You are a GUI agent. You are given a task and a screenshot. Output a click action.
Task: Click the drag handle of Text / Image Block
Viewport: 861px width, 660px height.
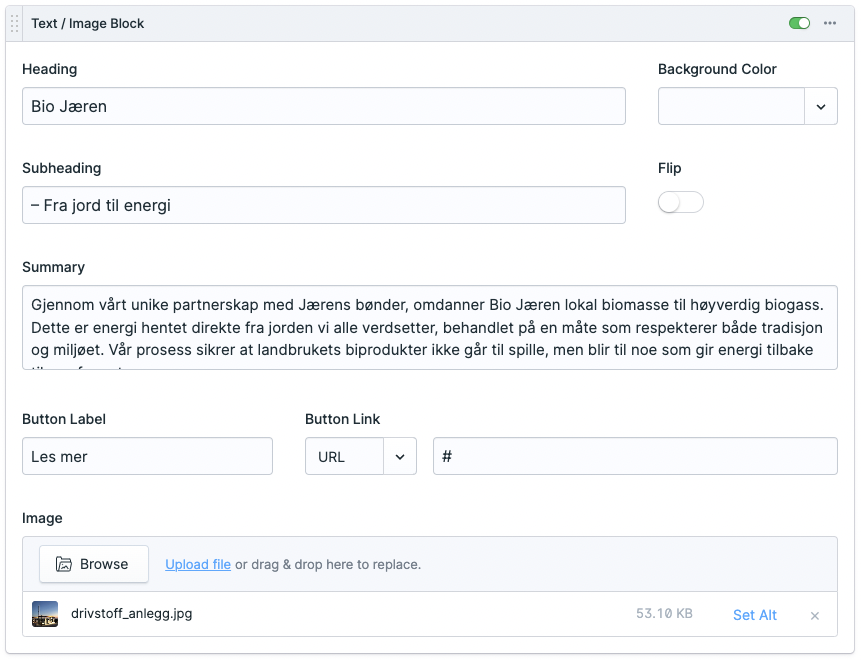coord(15,24)
